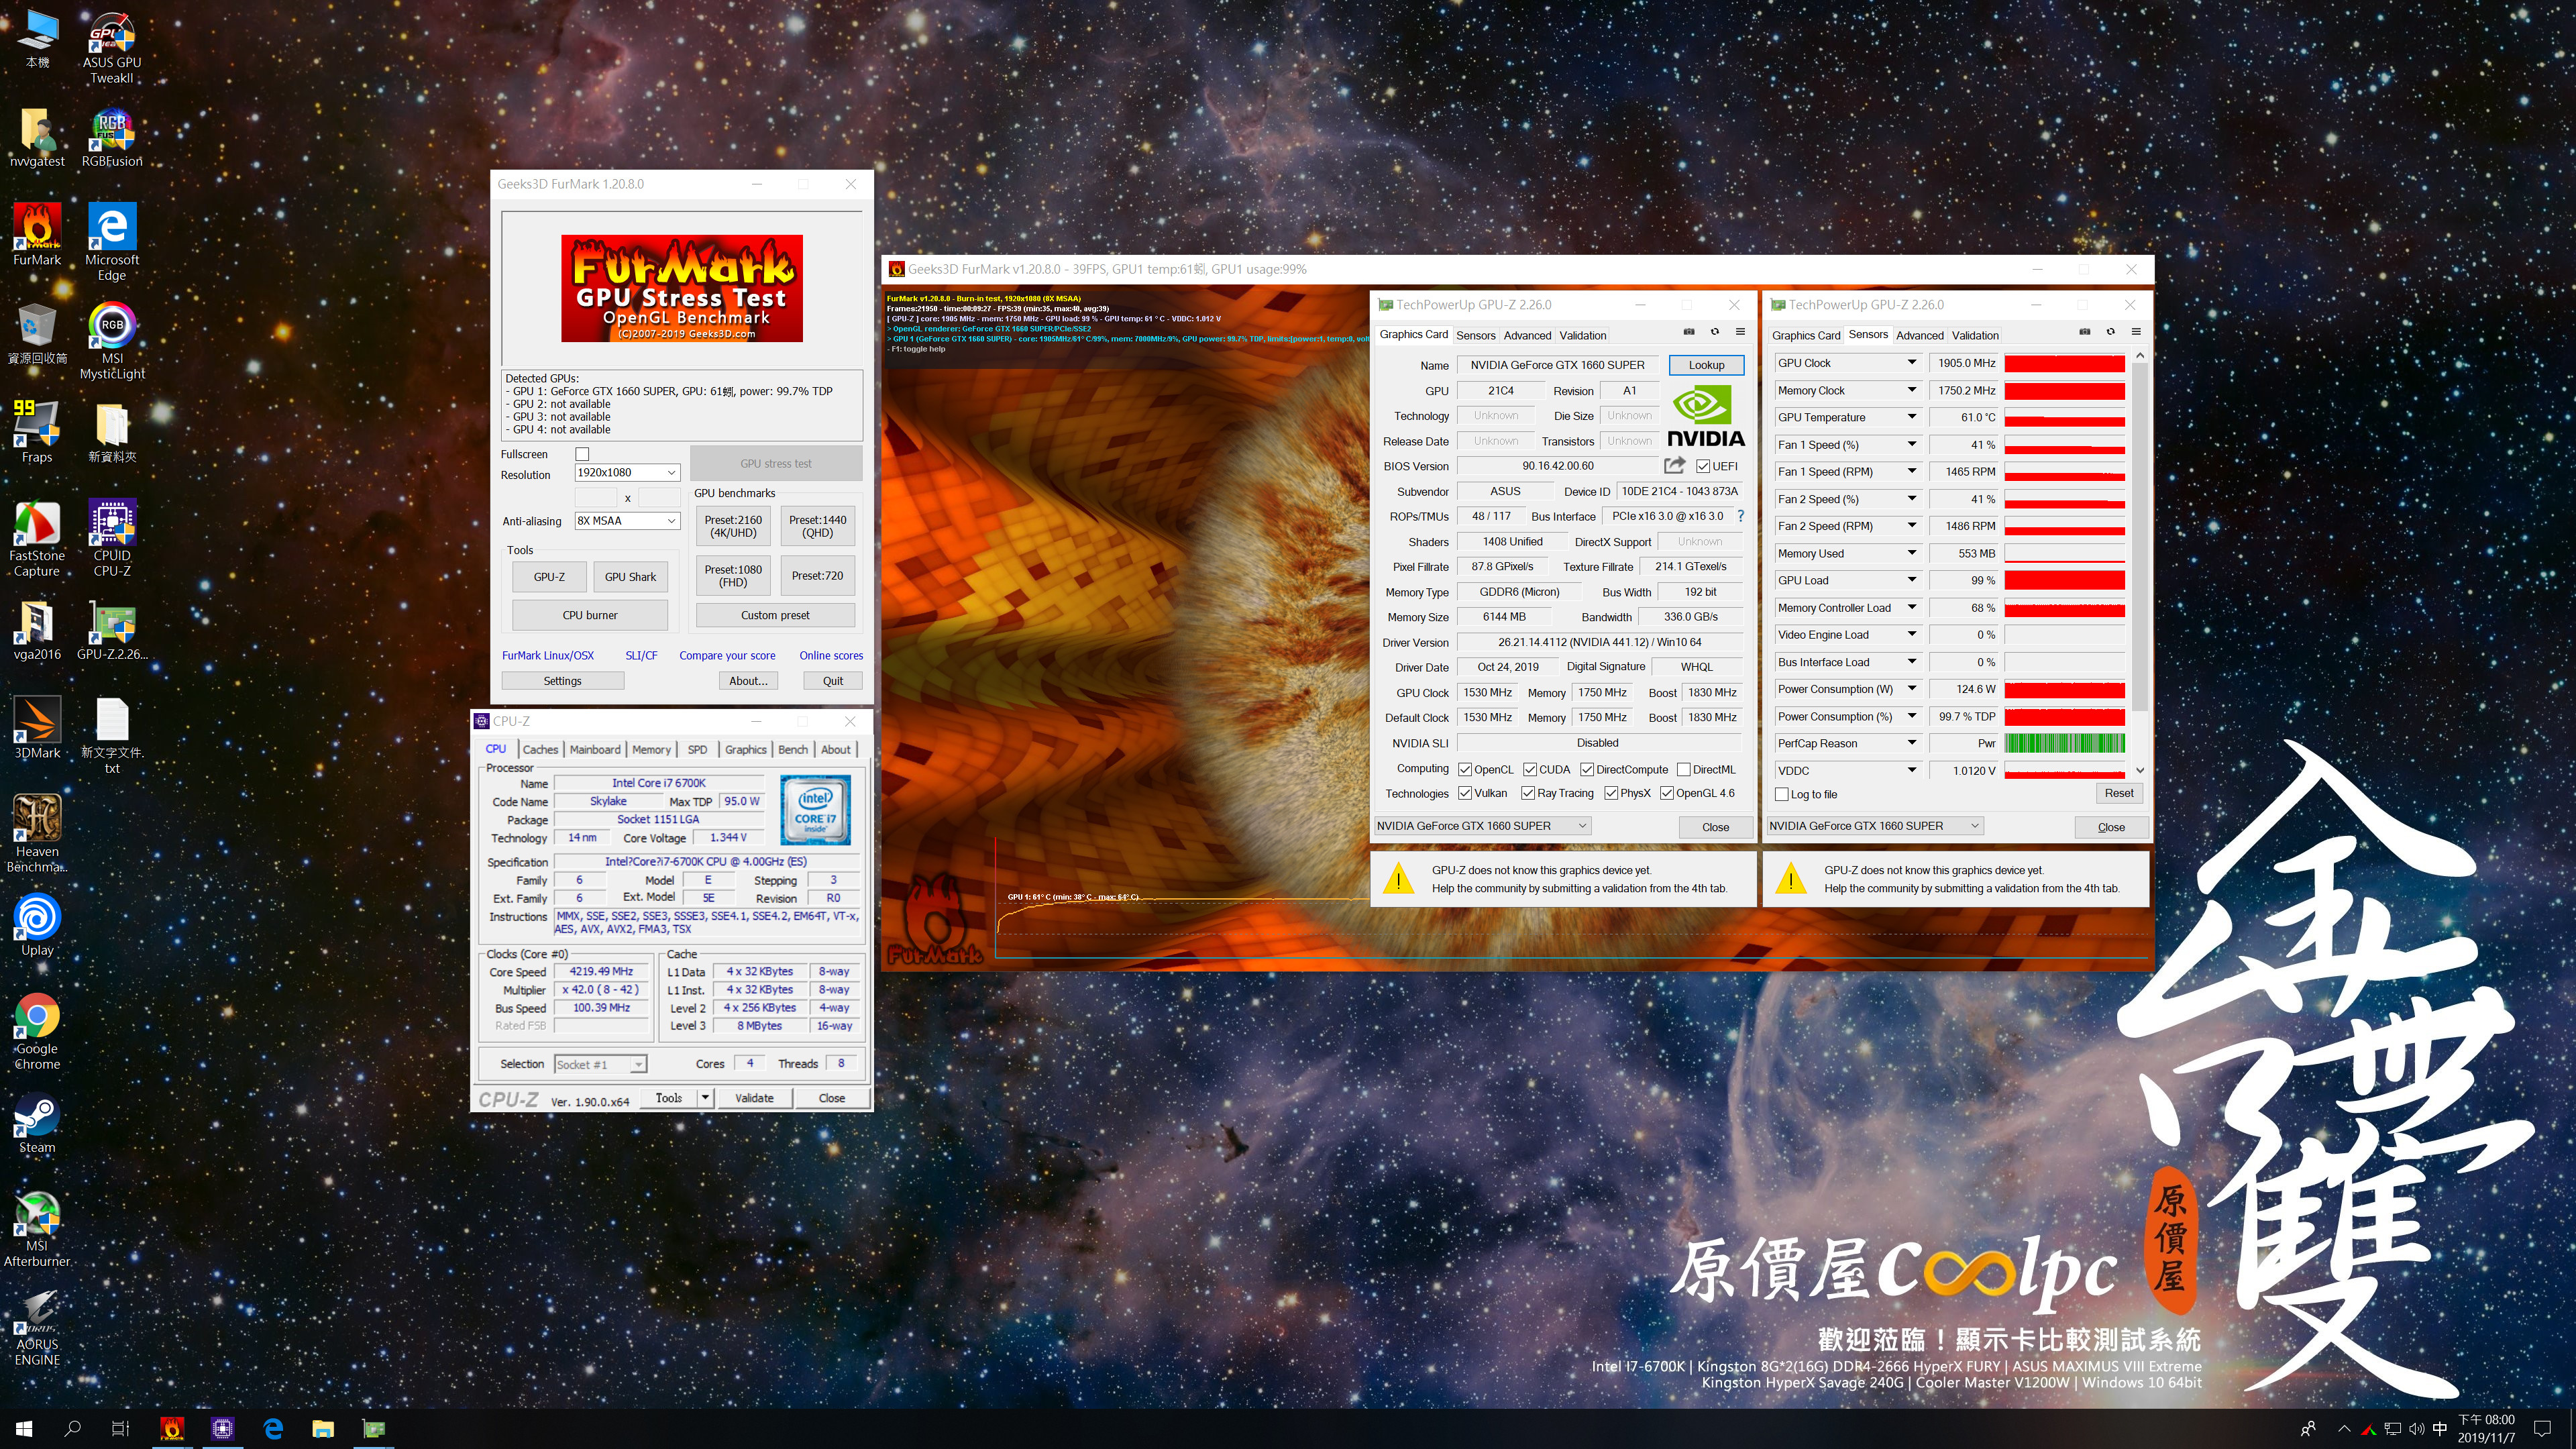Open GPU selector dropdown in Graphics Card window

point(1482,826)
